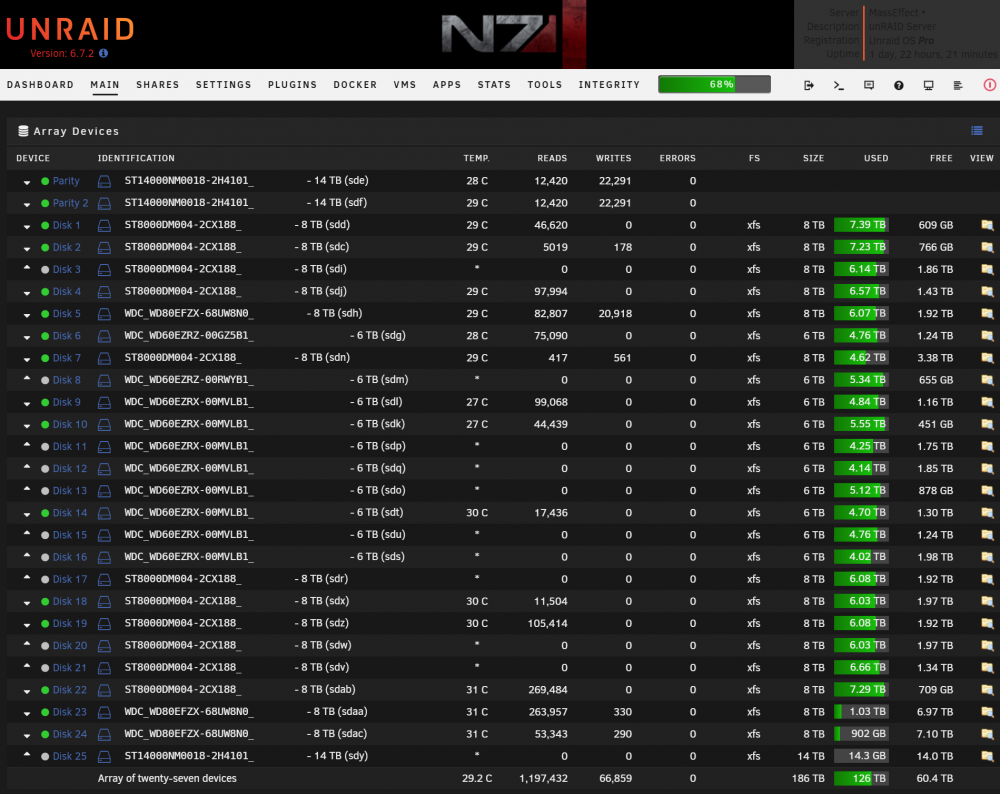Click the logout icon in the top bar
The width and height of the screenshot is (1000, 794).
click(x=809, y=85)
